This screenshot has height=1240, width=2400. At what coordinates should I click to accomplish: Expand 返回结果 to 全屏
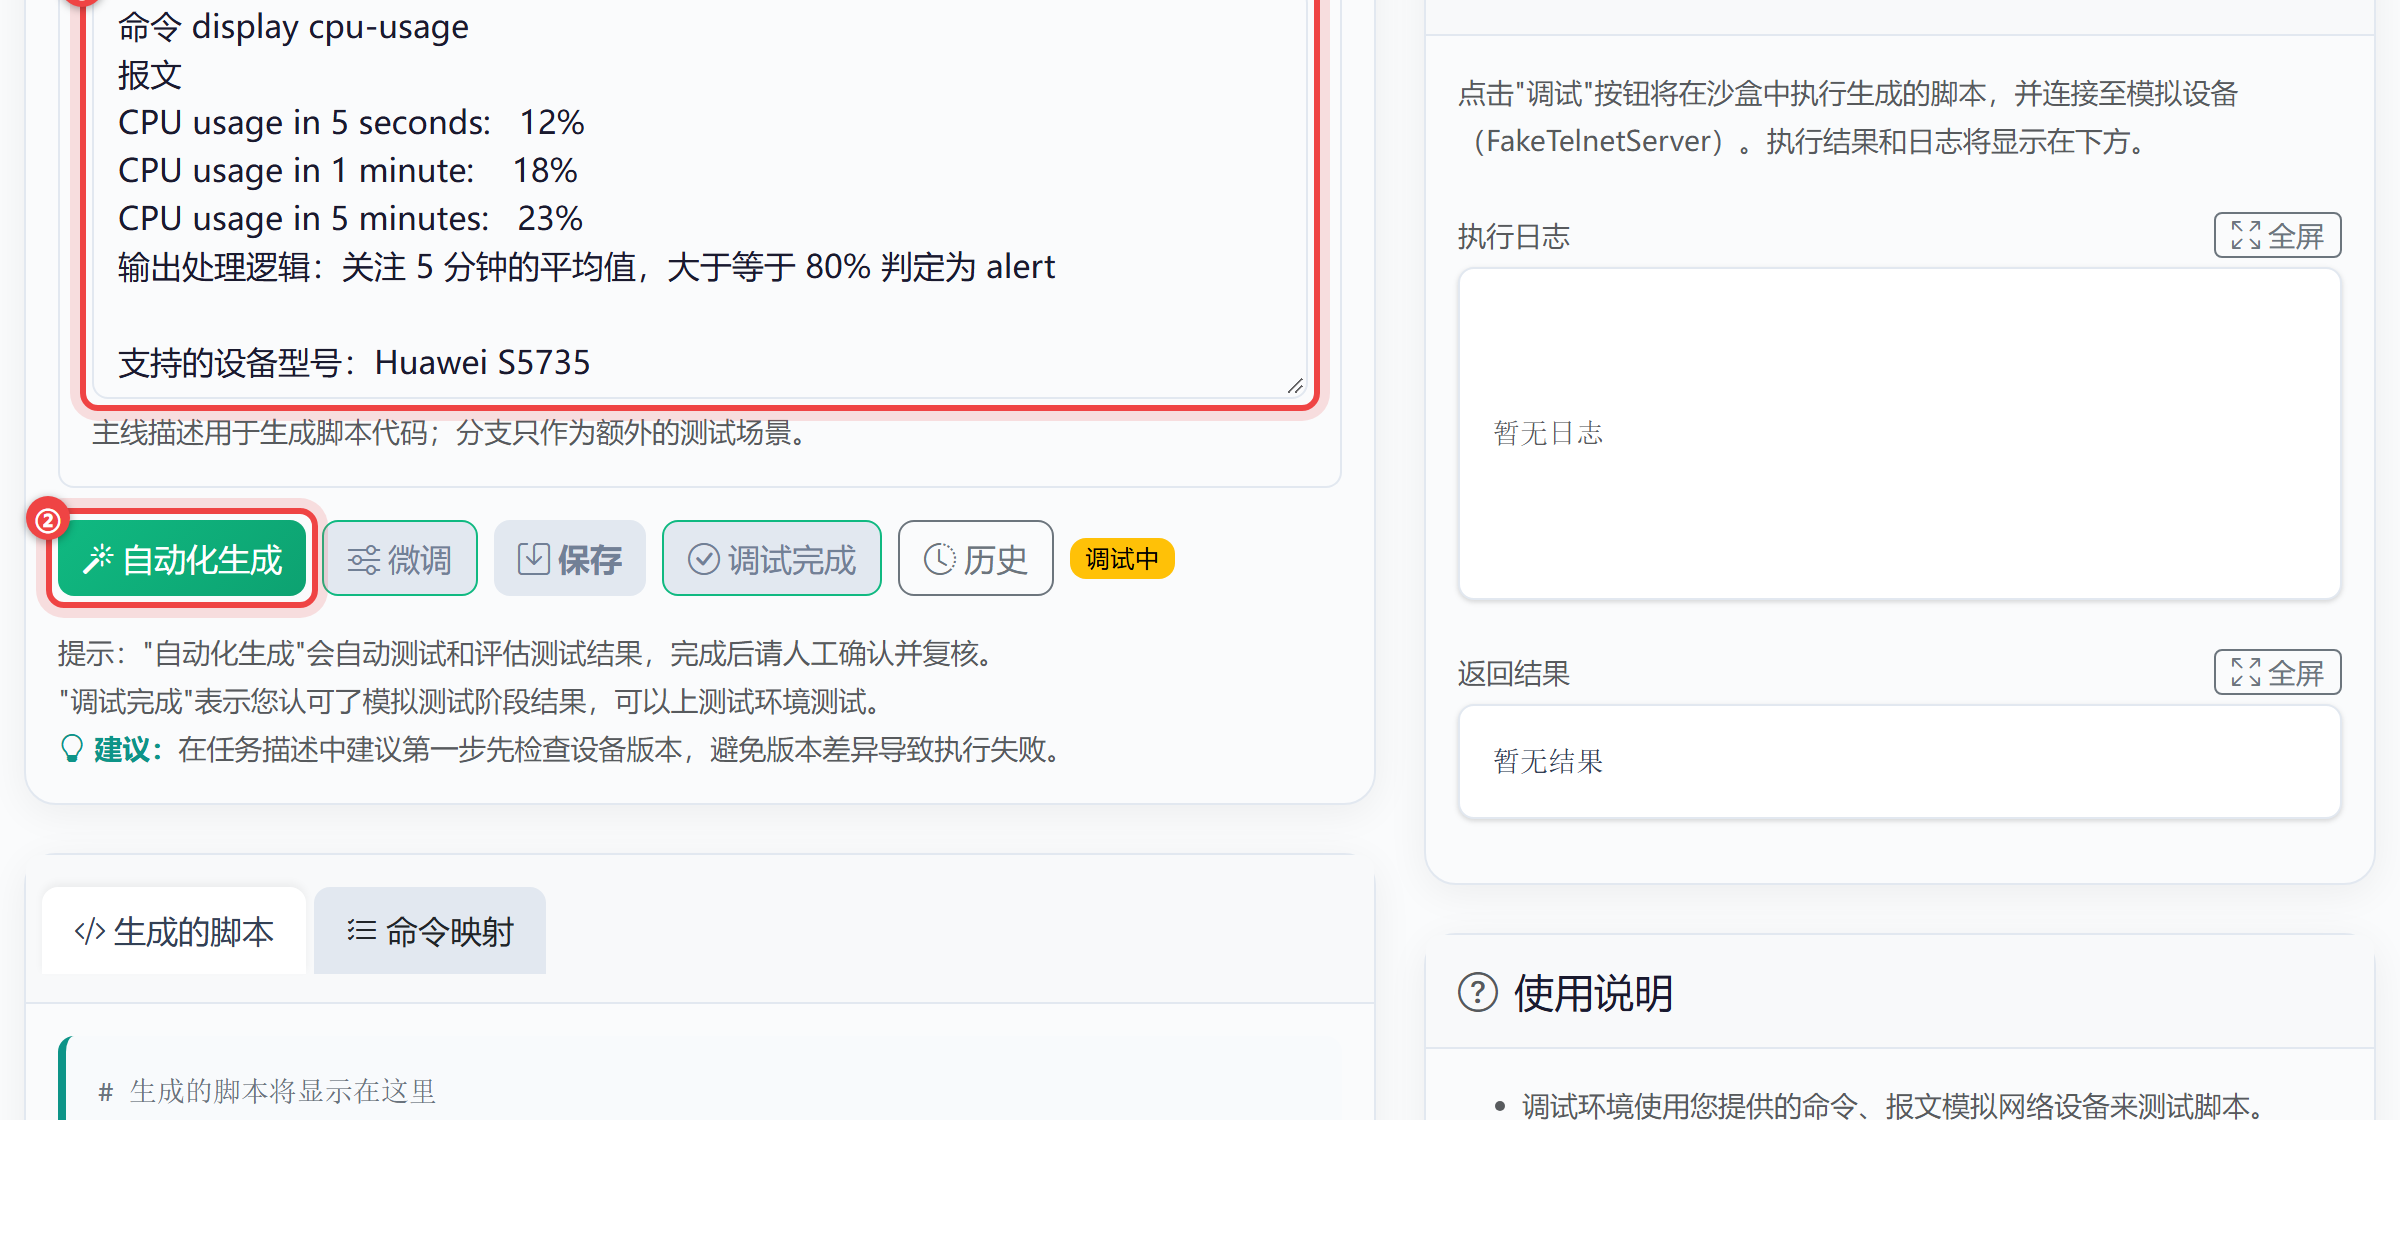tap(2277, 673)
